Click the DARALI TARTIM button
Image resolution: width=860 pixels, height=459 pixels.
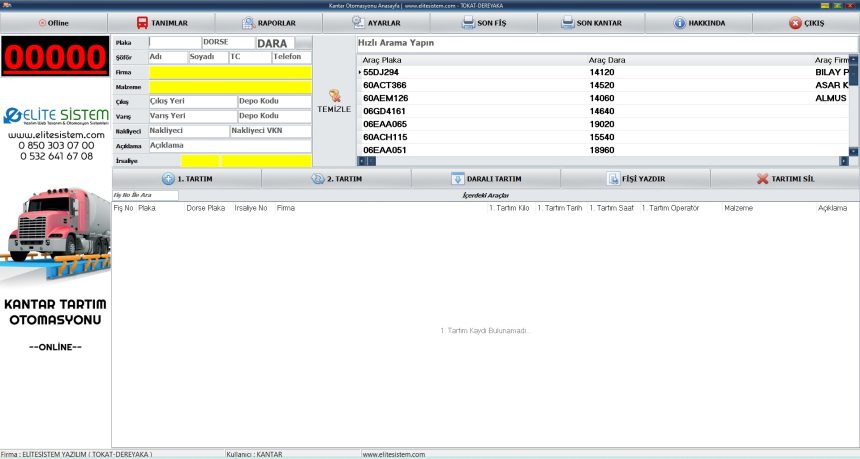(485, 179)
